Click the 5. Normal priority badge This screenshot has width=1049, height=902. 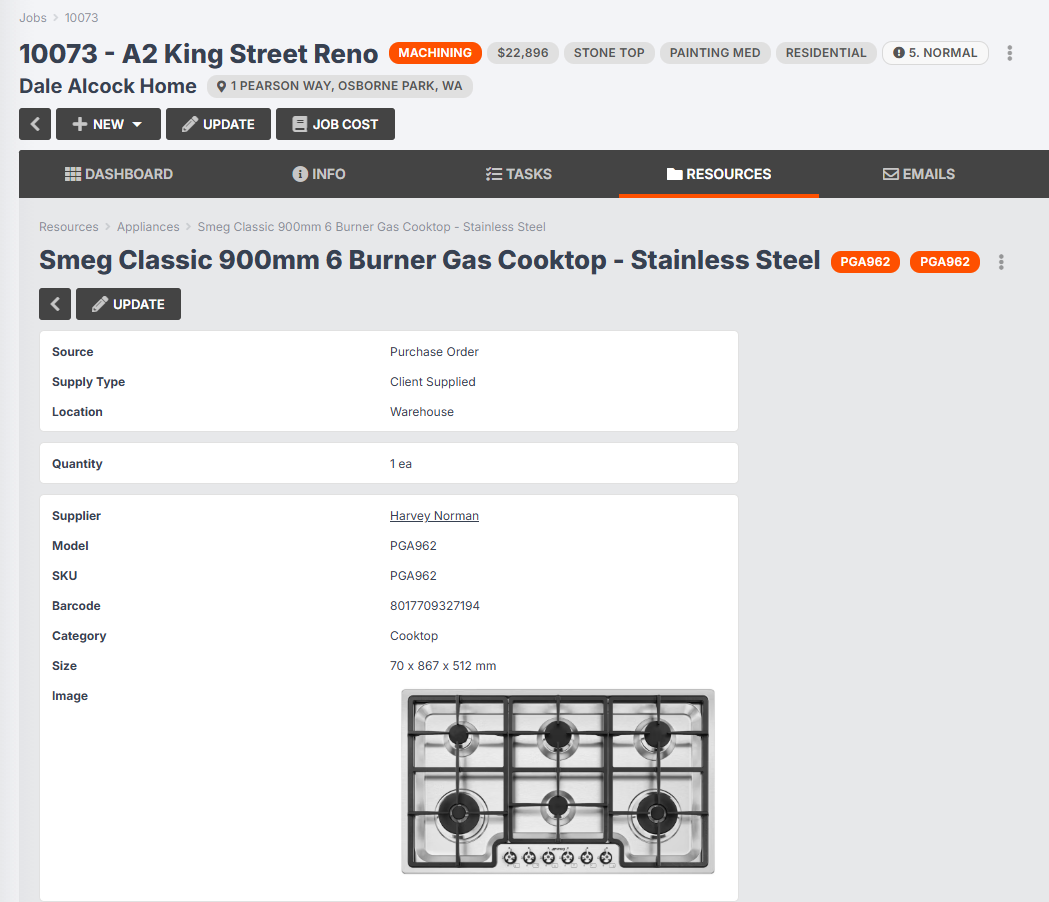(x=935, y=53)
